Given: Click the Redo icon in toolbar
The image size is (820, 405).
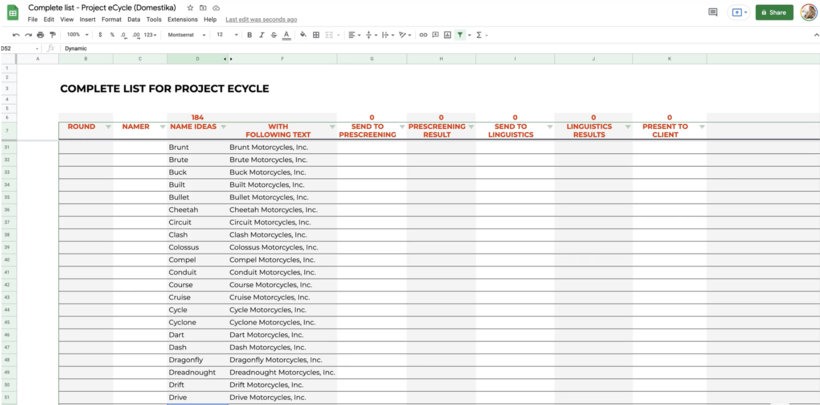Looking at the screenshot, I should tap(28, 35).
